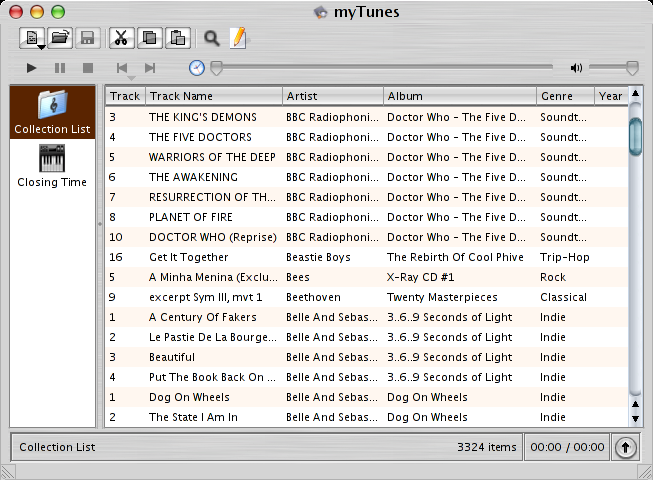This screenshot has height=480, width=653.
Task: Click the volume slider thumb
Action: point(632,68)
